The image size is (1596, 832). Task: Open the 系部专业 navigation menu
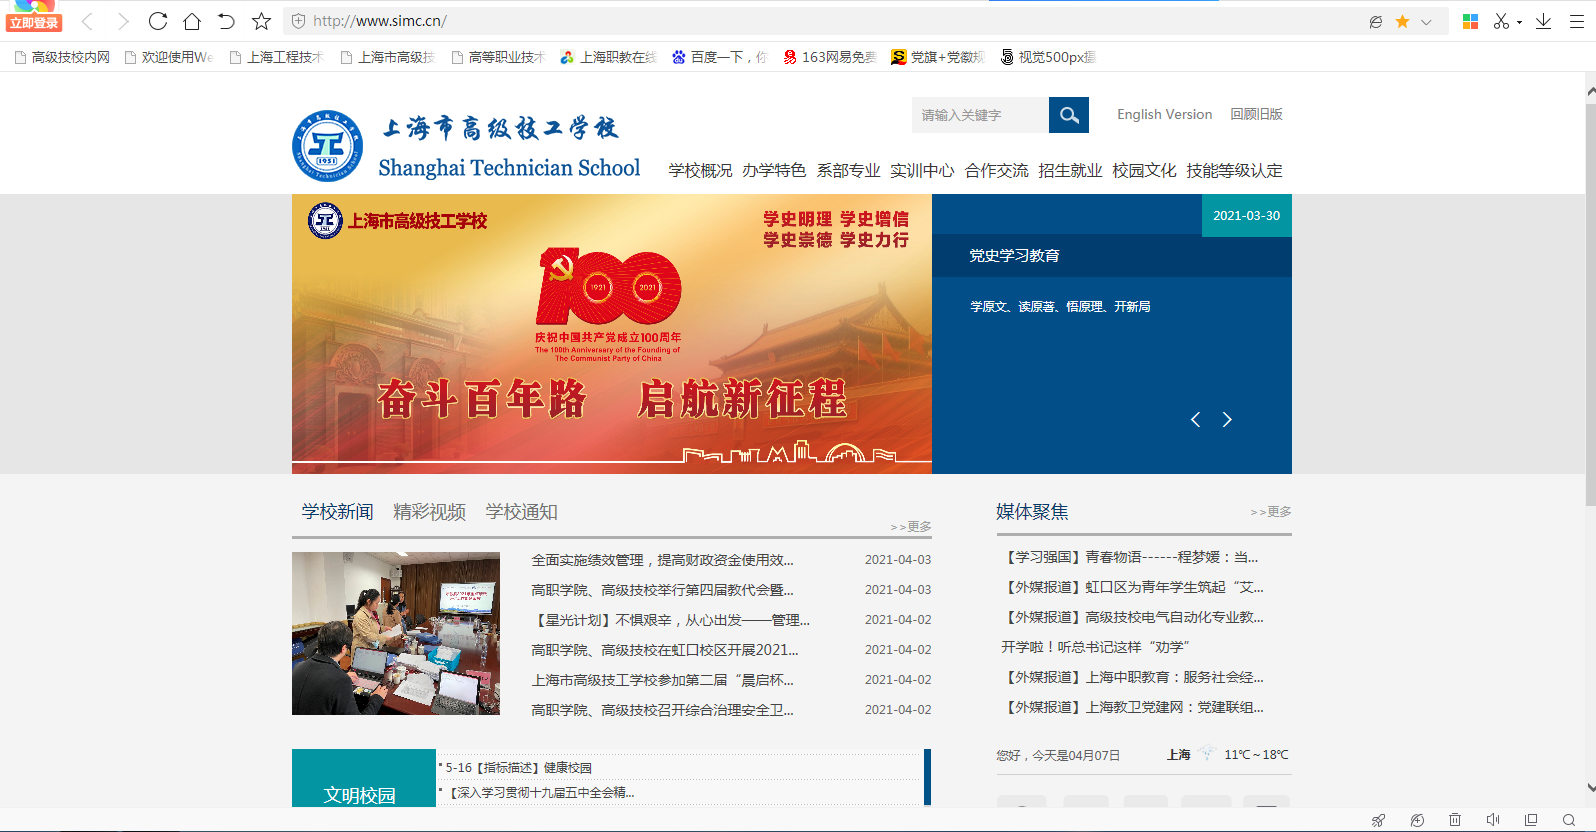click(x=848, y=171)
